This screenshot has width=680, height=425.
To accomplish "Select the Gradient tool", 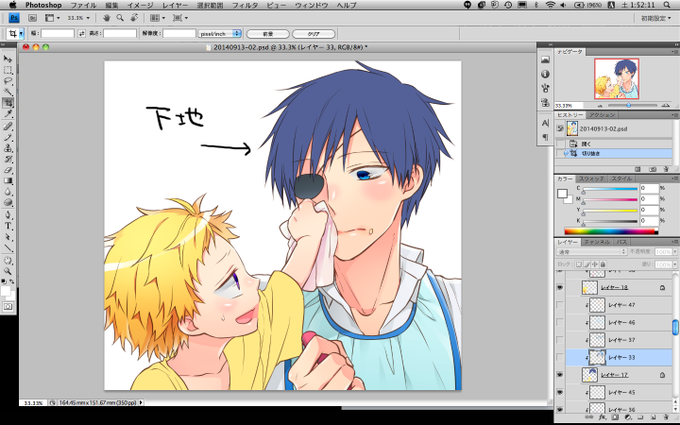I will coord(8,181).
